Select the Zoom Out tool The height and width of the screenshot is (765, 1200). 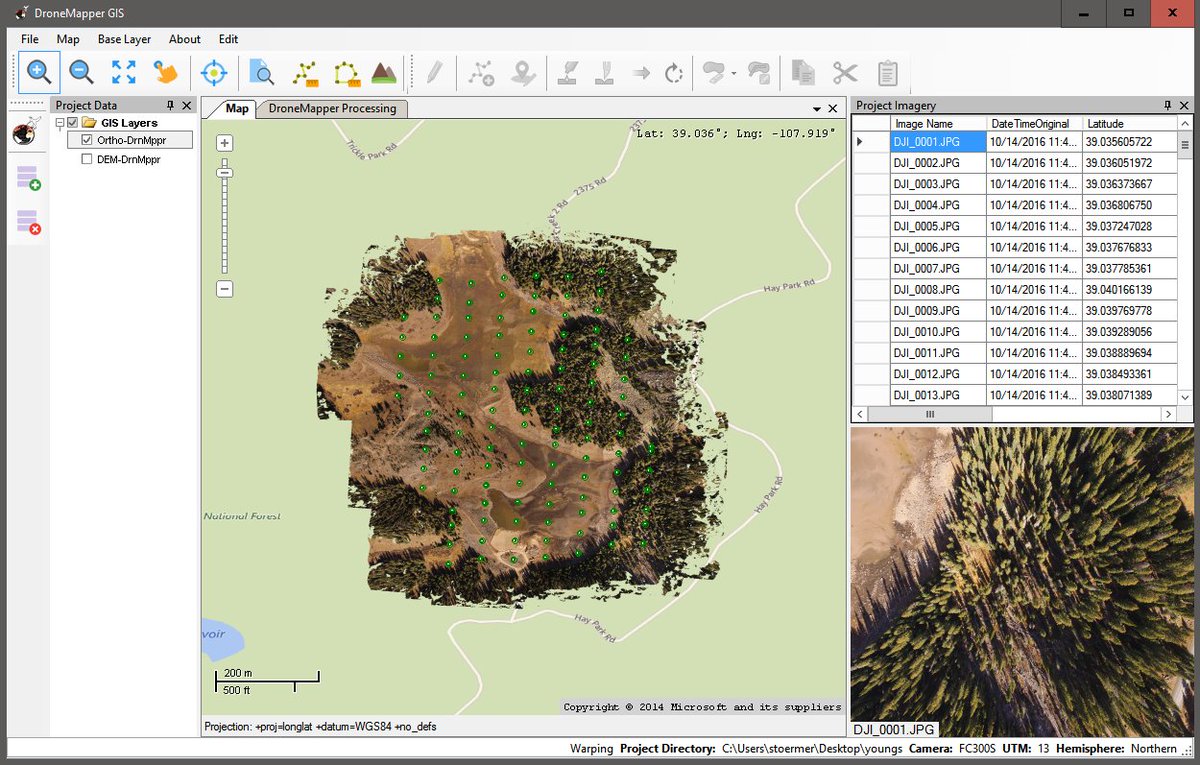[81, 72]
